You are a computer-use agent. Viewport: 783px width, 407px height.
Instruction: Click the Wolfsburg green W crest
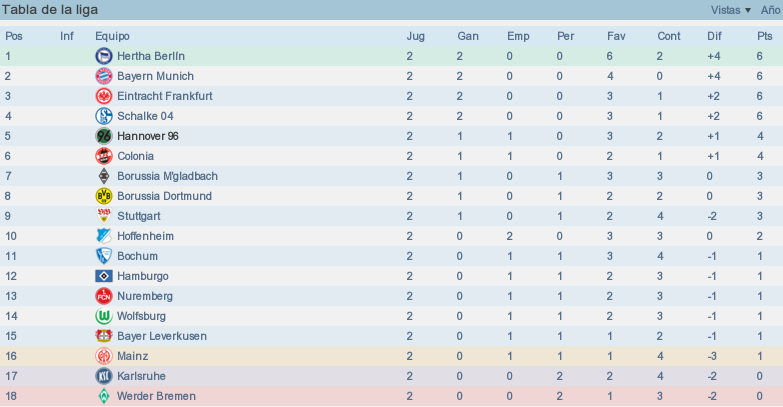coord(104,316)
